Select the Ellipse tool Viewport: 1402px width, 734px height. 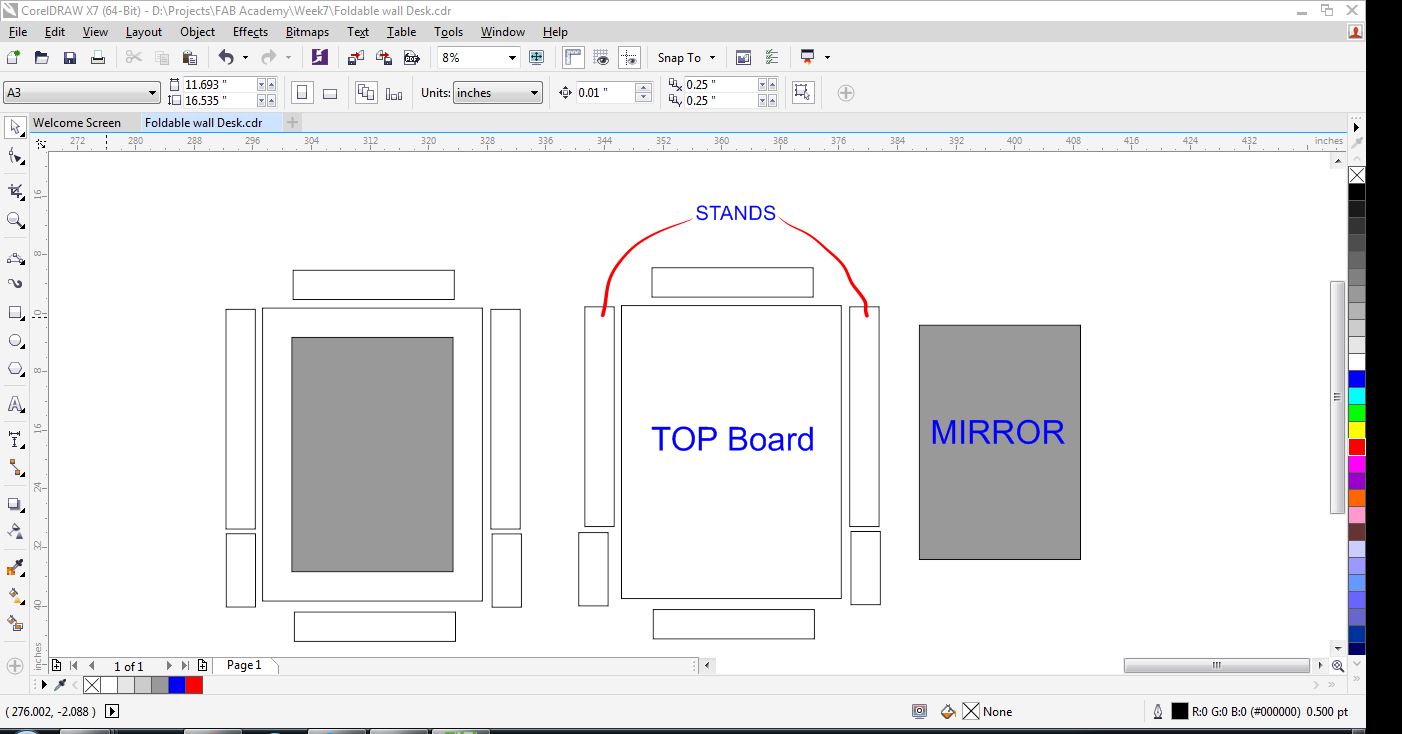pyautogui.click(x=15, y=341)
